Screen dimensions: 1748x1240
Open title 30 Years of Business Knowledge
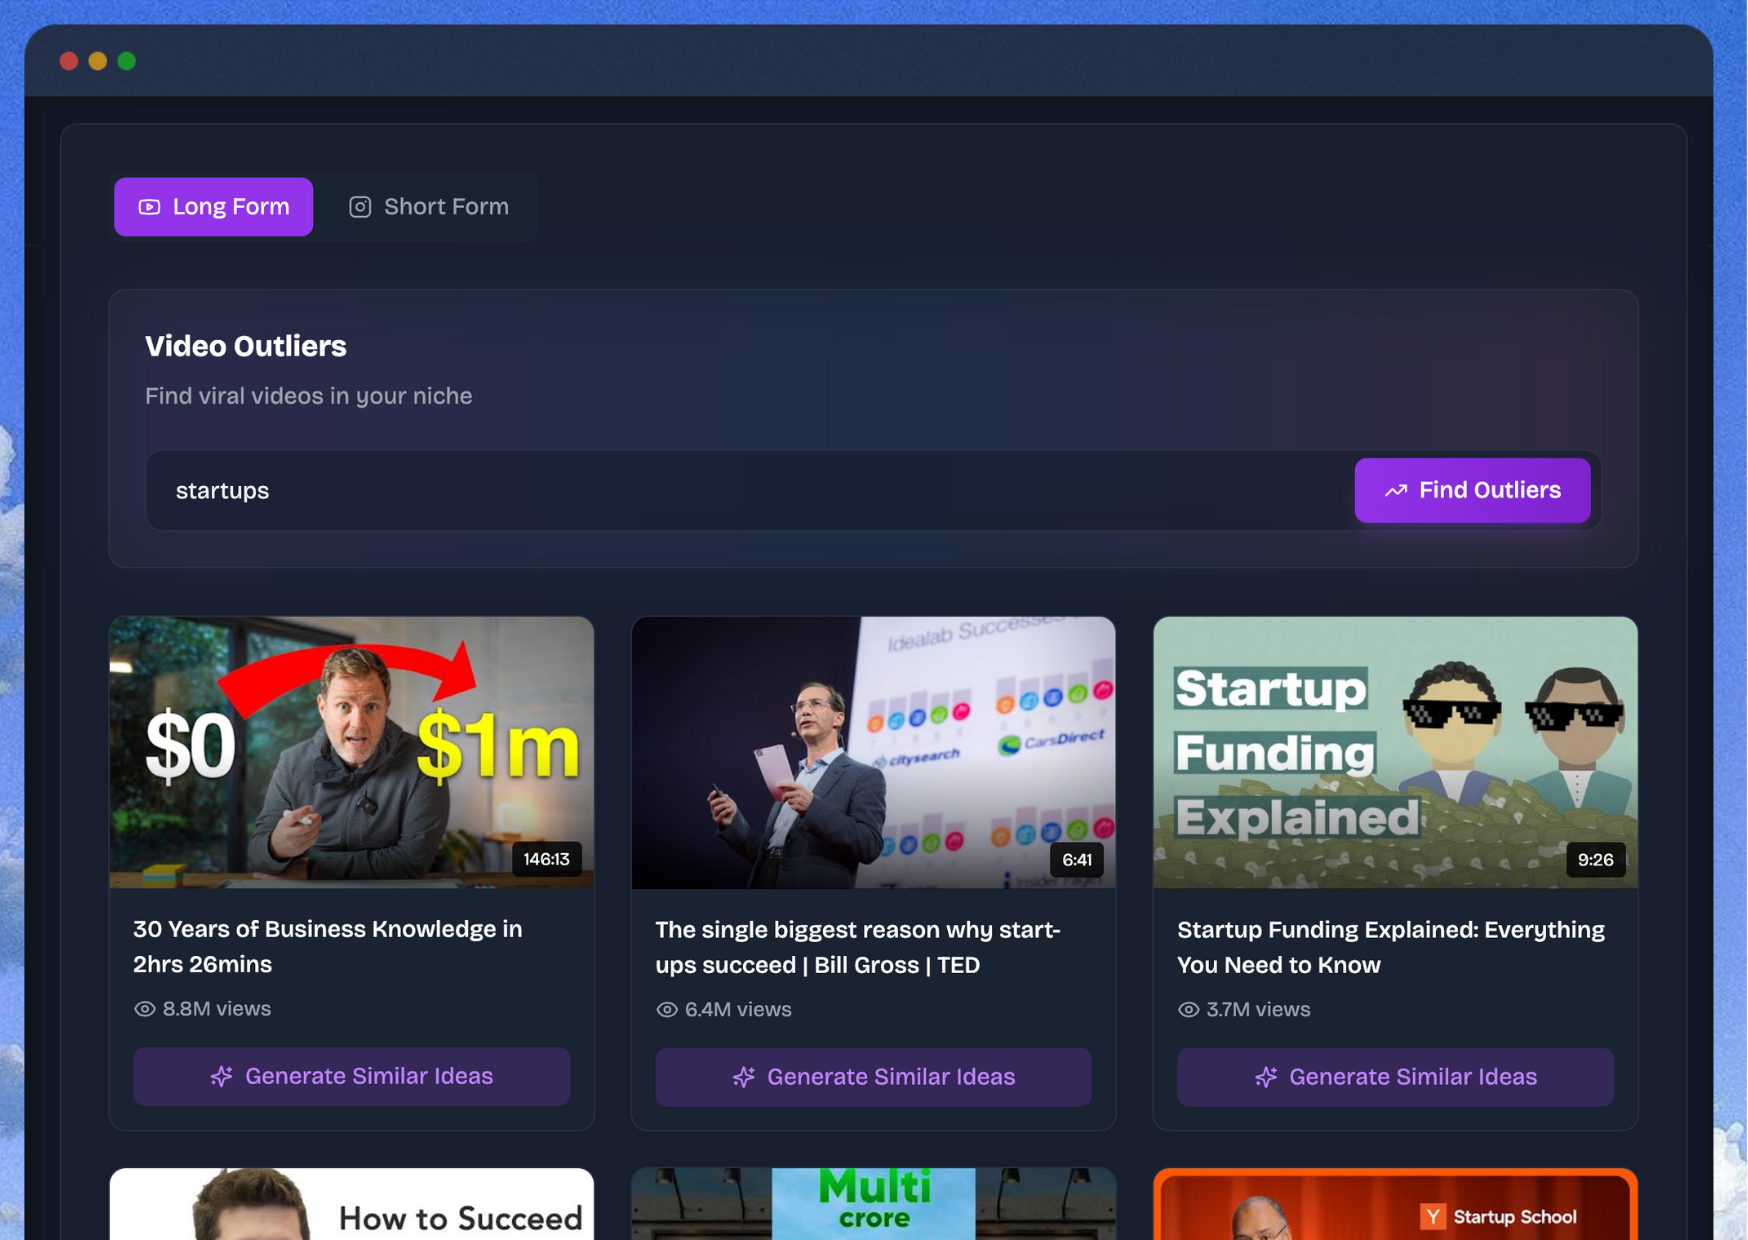pos(328,946)
